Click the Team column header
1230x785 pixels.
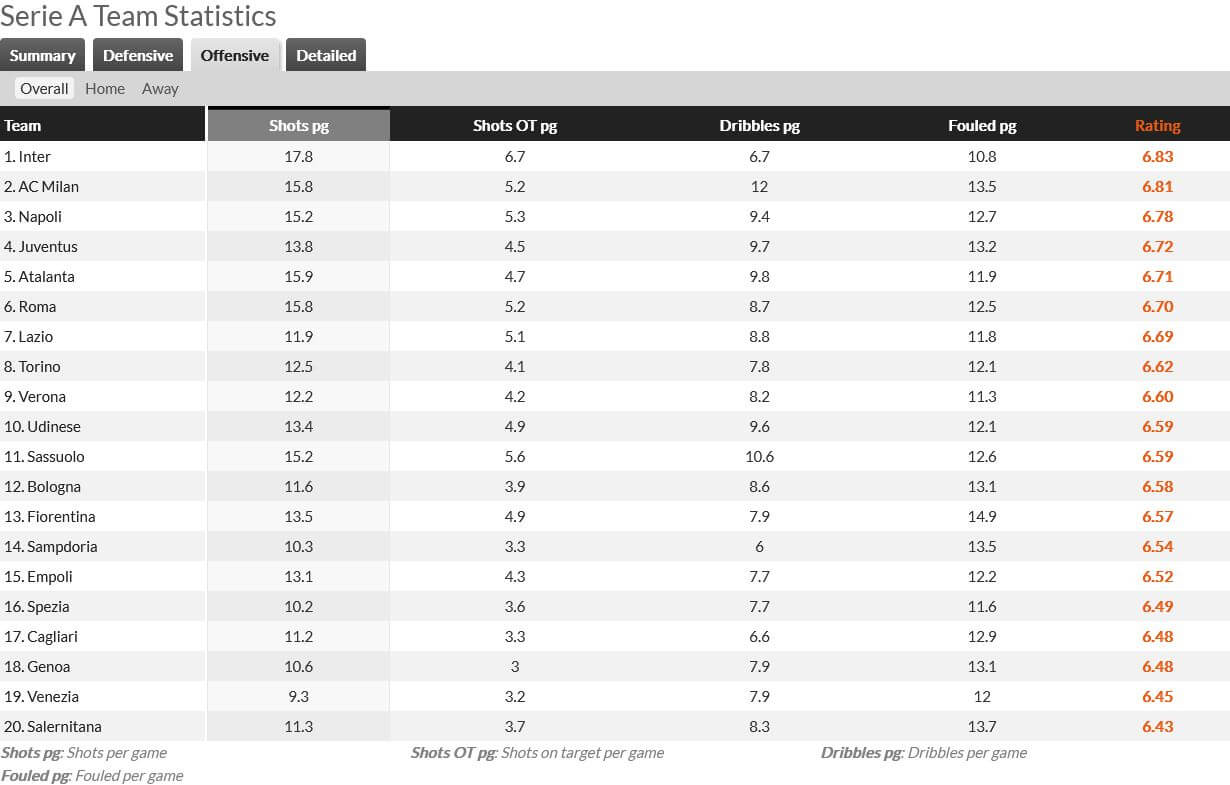click(x=23, y=126)
